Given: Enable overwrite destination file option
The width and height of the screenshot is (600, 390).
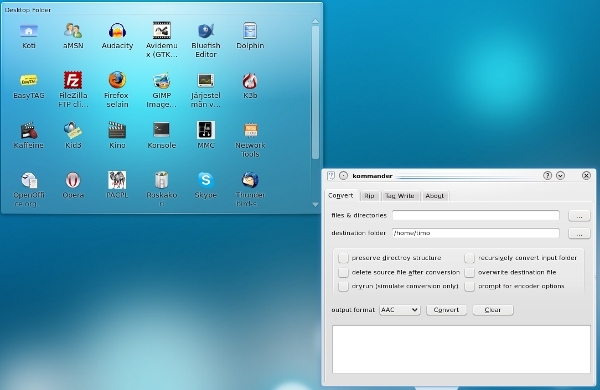Looking at the screenshot, I should pyautogui.click(x=470, y=272).
